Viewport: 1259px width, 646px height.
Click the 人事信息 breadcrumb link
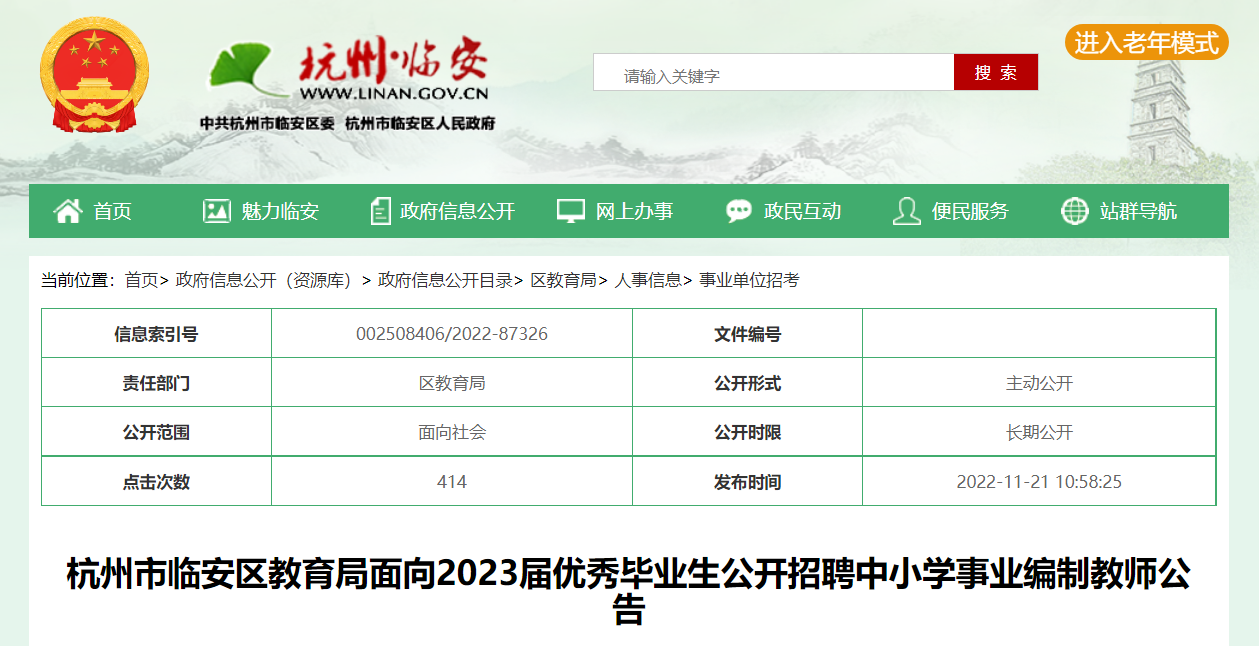click(x=648, y=280)
